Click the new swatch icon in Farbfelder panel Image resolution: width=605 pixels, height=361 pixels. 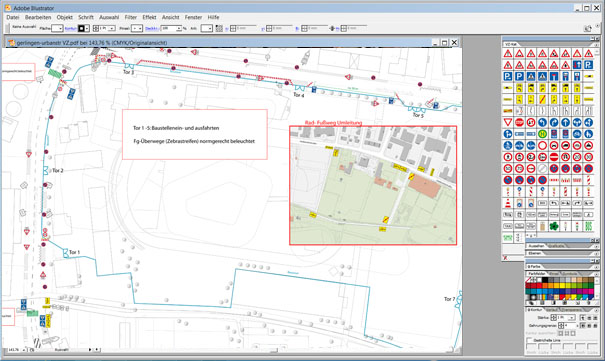[578, 303]
